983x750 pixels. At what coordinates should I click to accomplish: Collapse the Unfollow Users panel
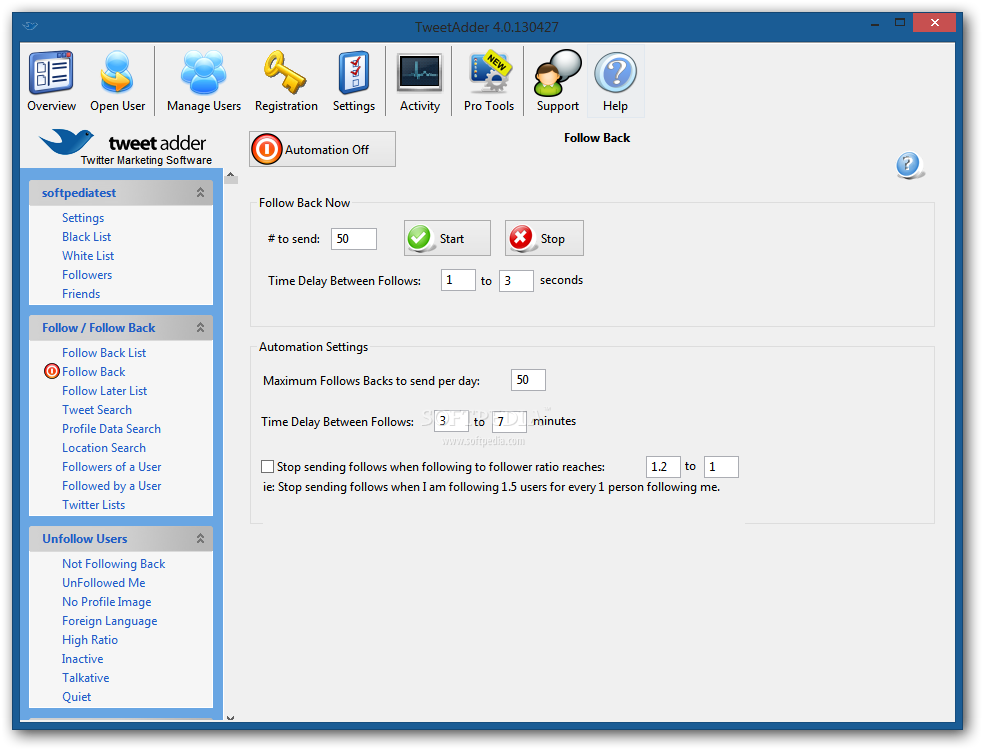(200, 539)
